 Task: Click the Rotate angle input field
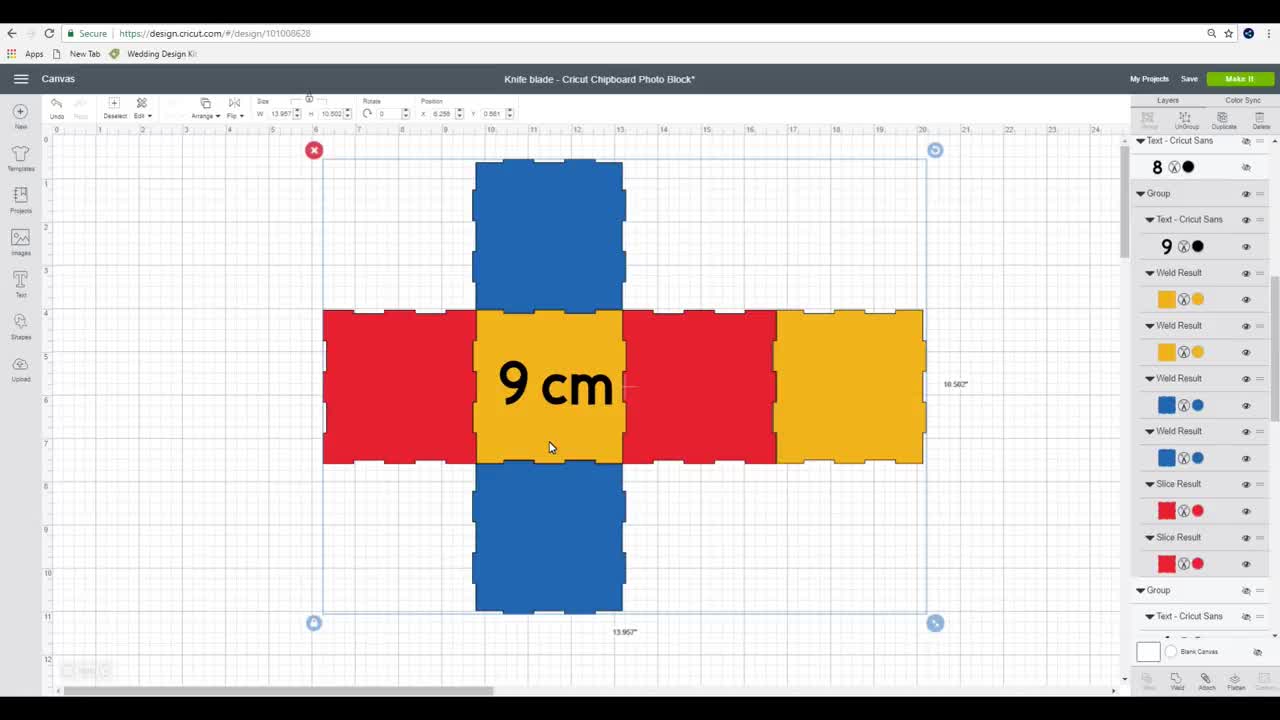(388, 113)
